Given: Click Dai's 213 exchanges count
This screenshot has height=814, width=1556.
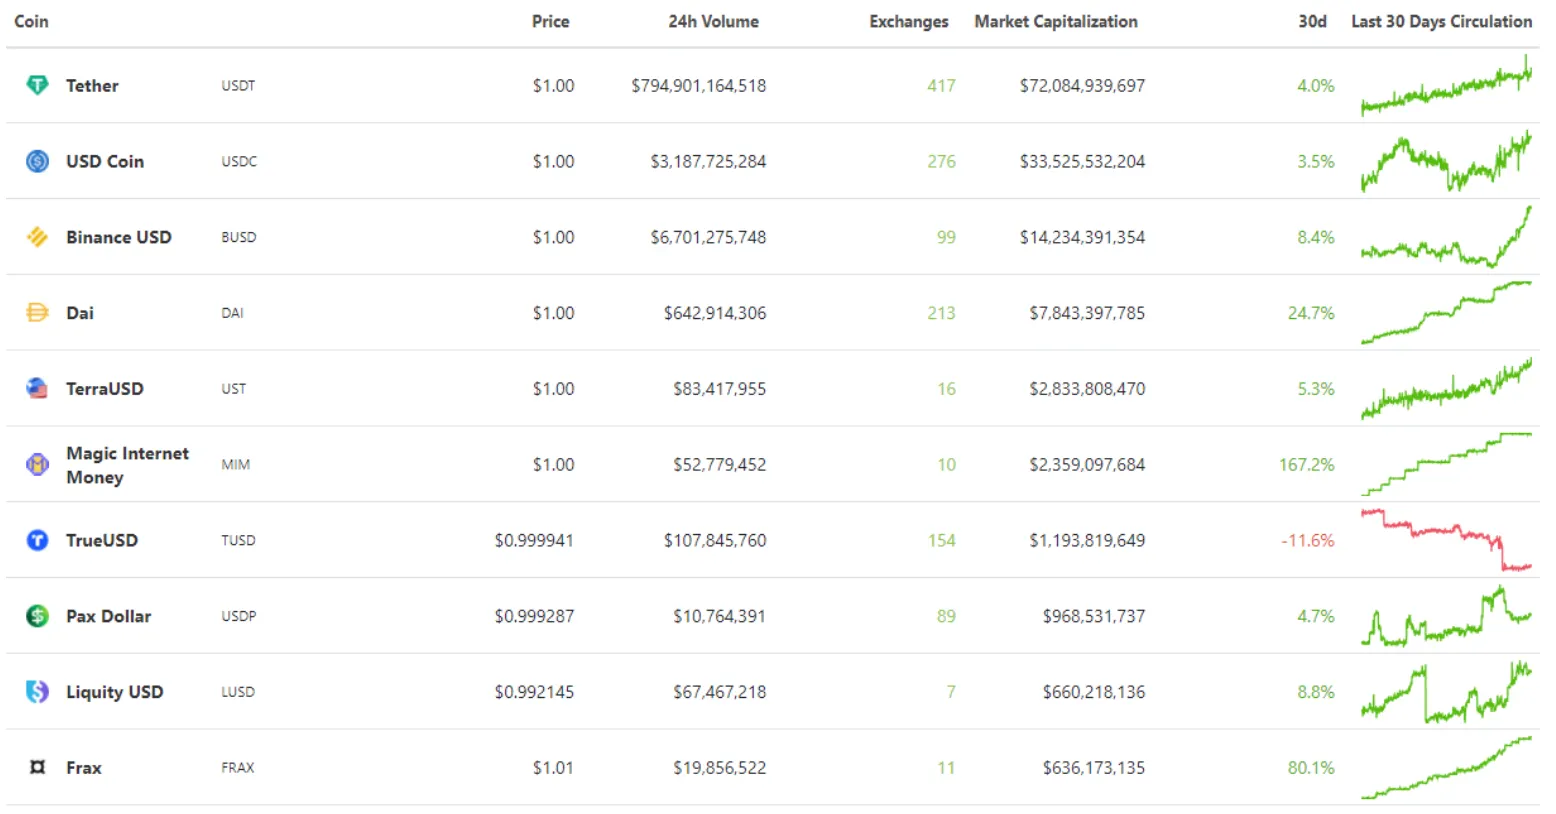Looking at the screenshot, I should pos(941,312).
